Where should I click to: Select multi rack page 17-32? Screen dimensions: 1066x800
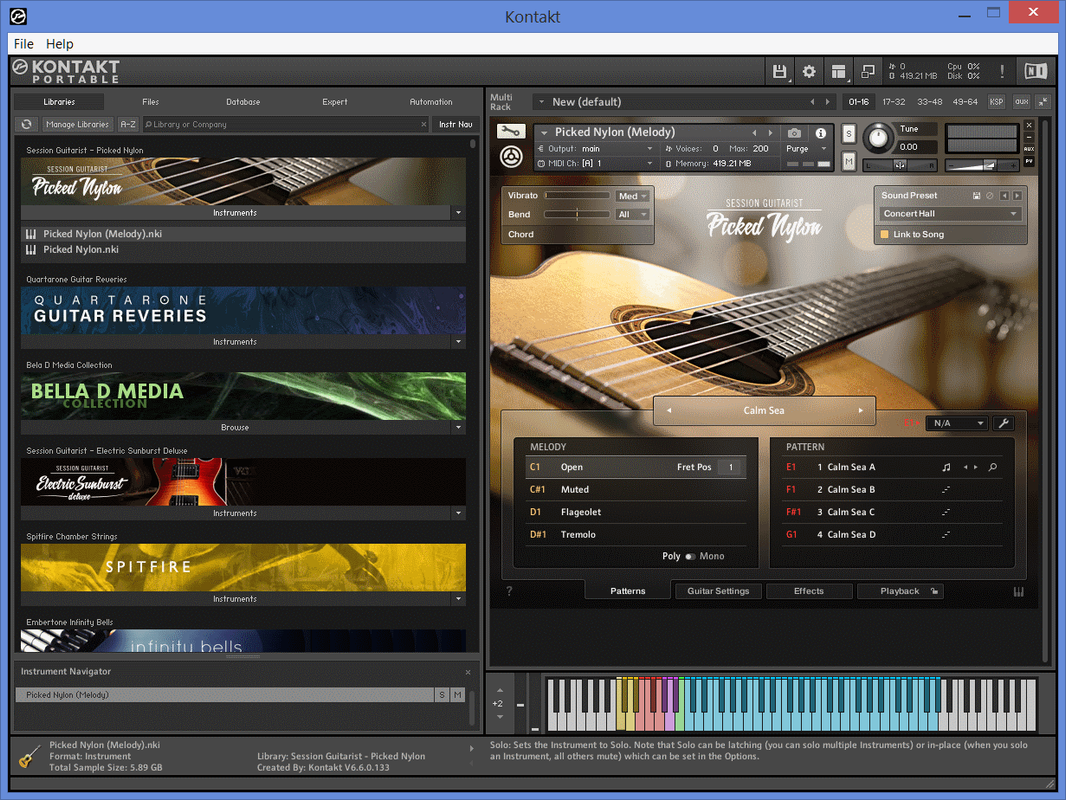coord(893,102)
